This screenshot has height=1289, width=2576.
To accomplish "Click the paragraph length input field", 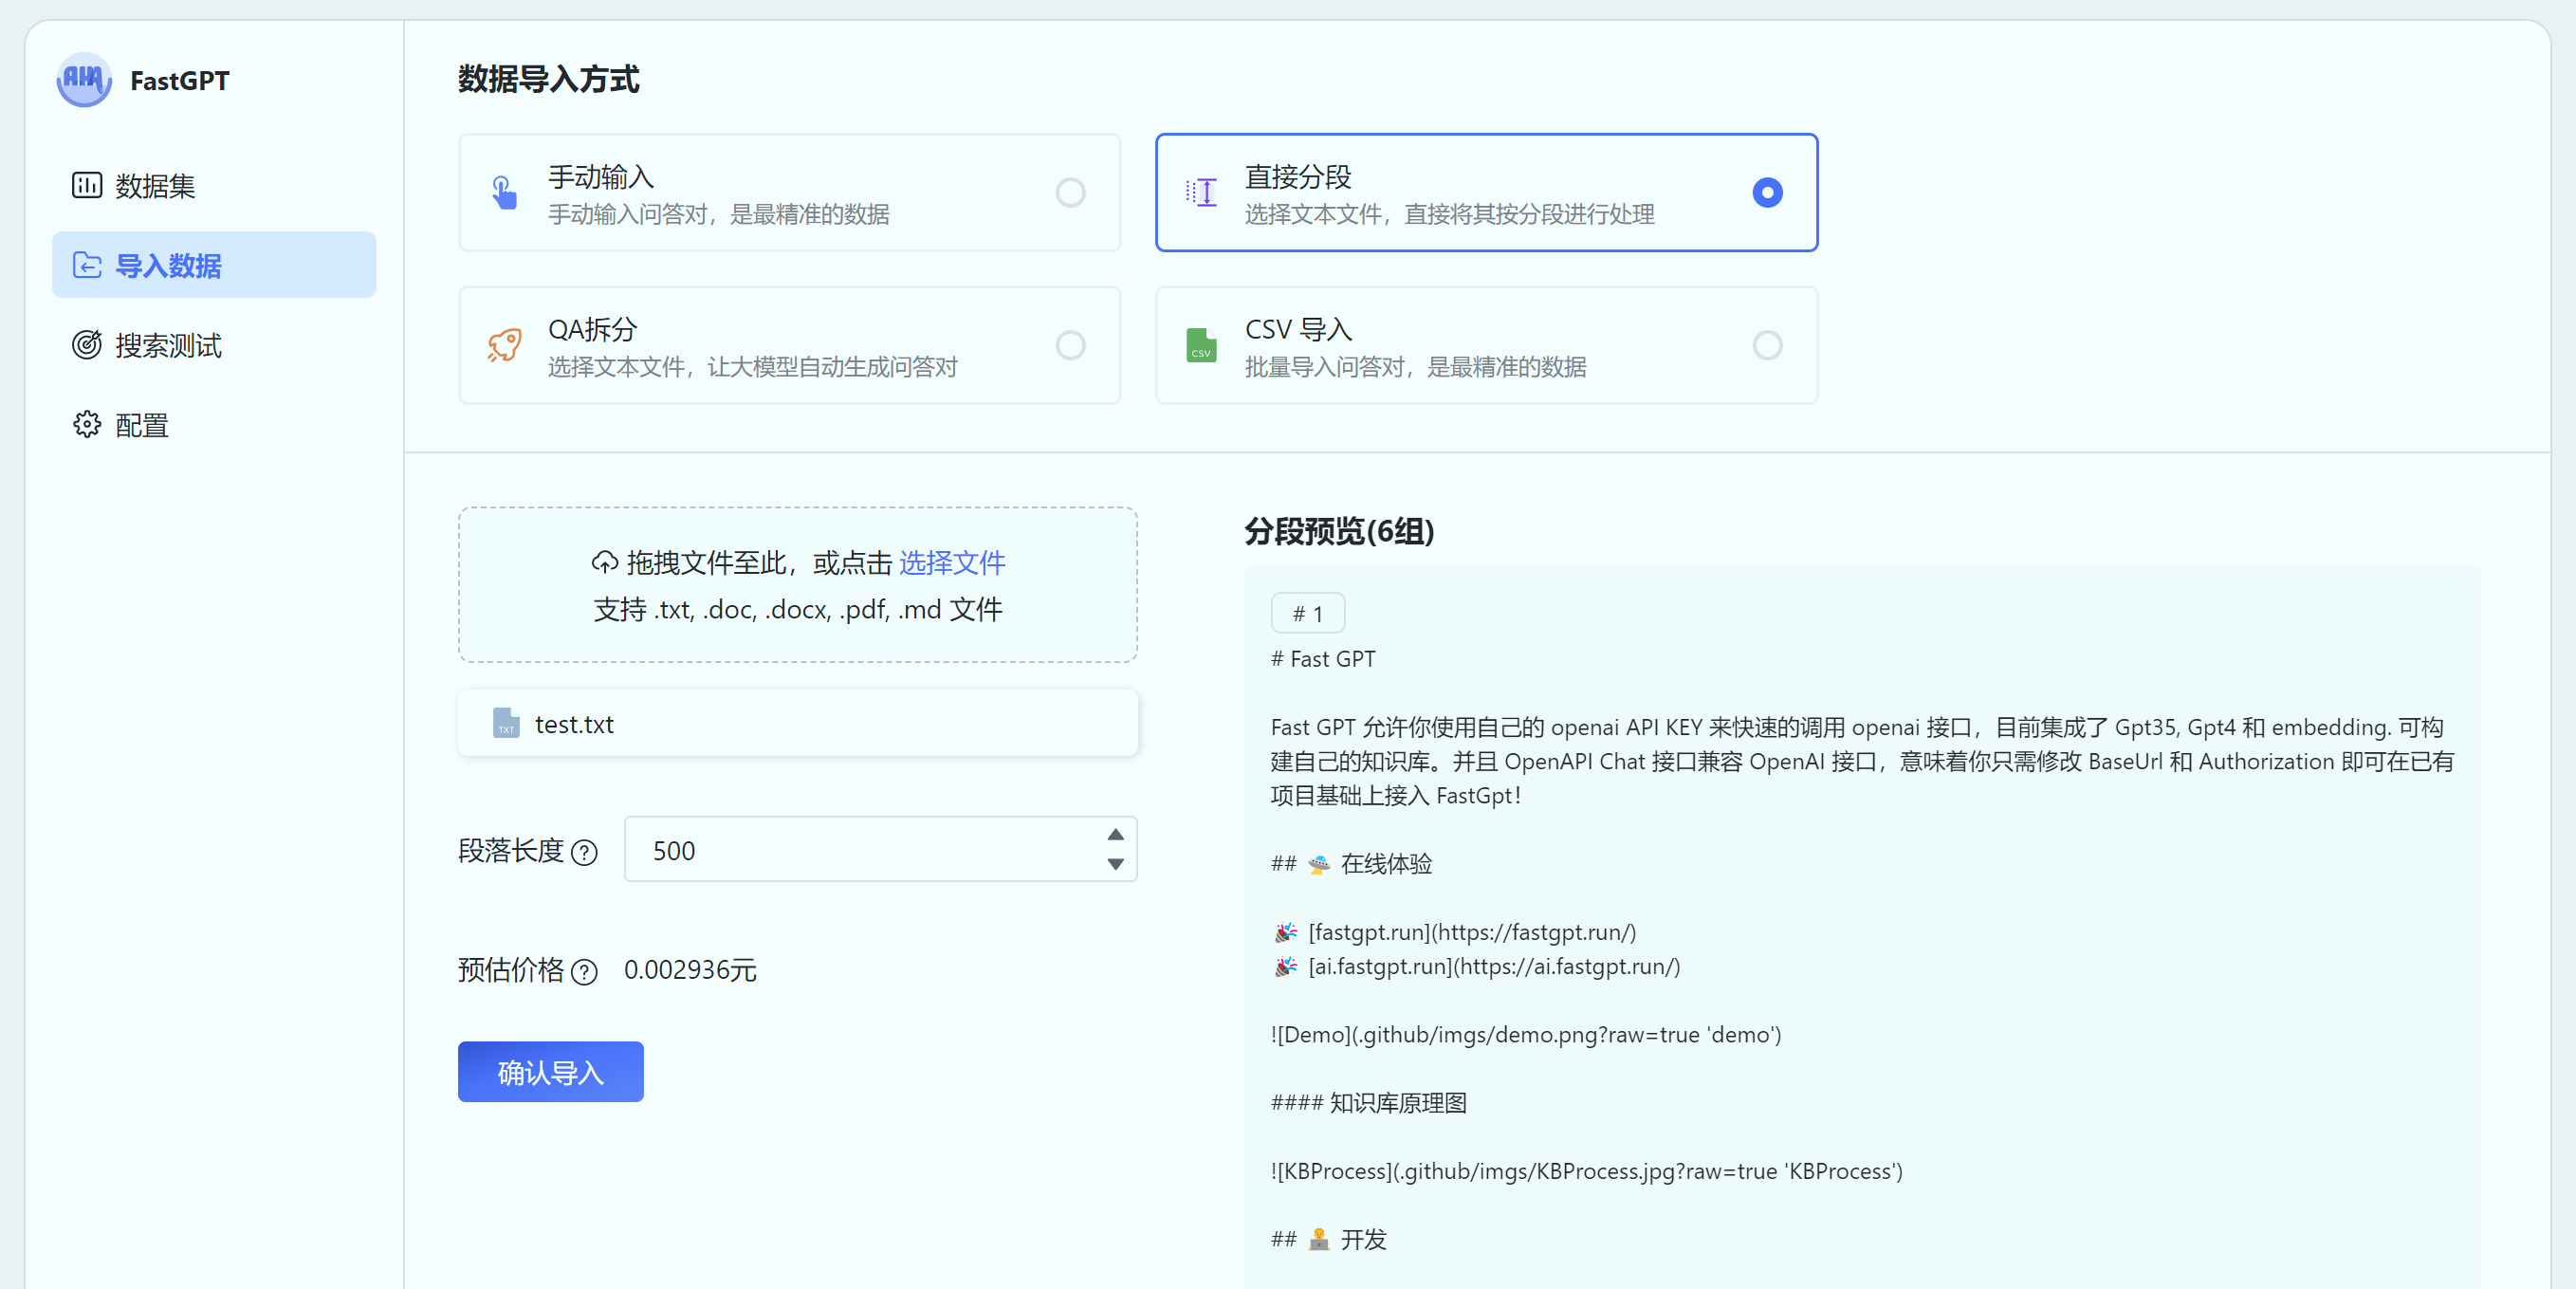I will [x=860, y=850].
